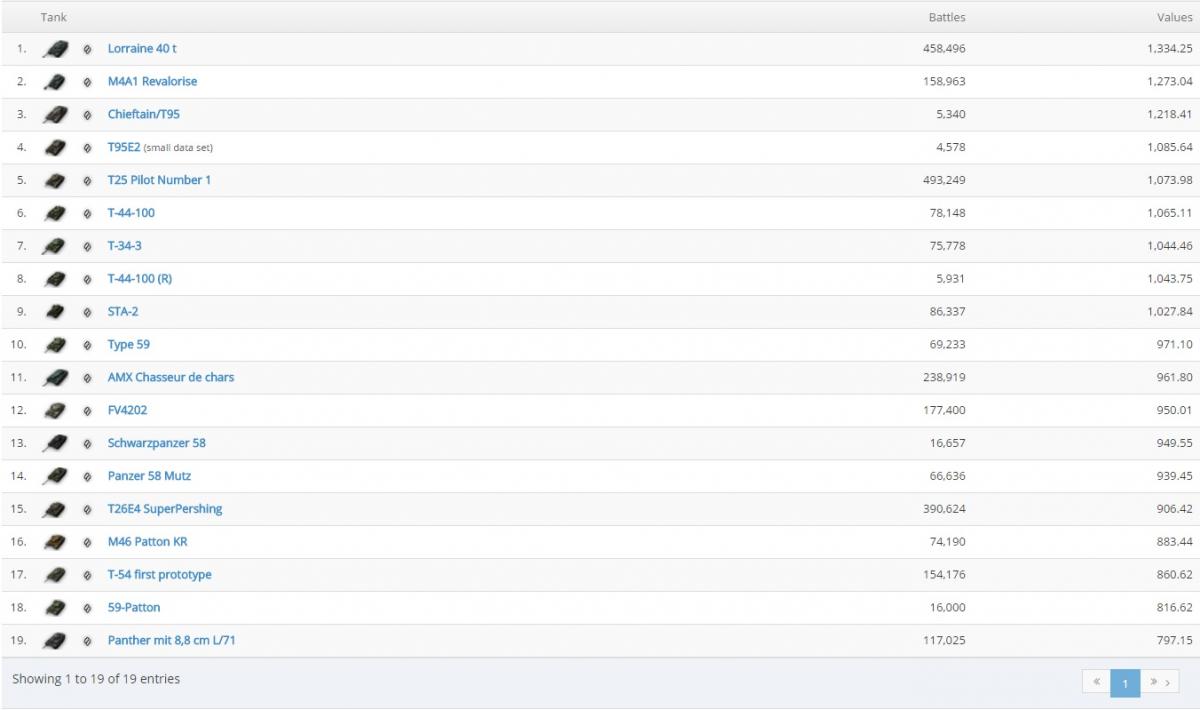Image resolution: width=1200 pixels, height=710 pixels.
Task: Go to the previous page with double-left arrows
Action: coord(1096,682)
